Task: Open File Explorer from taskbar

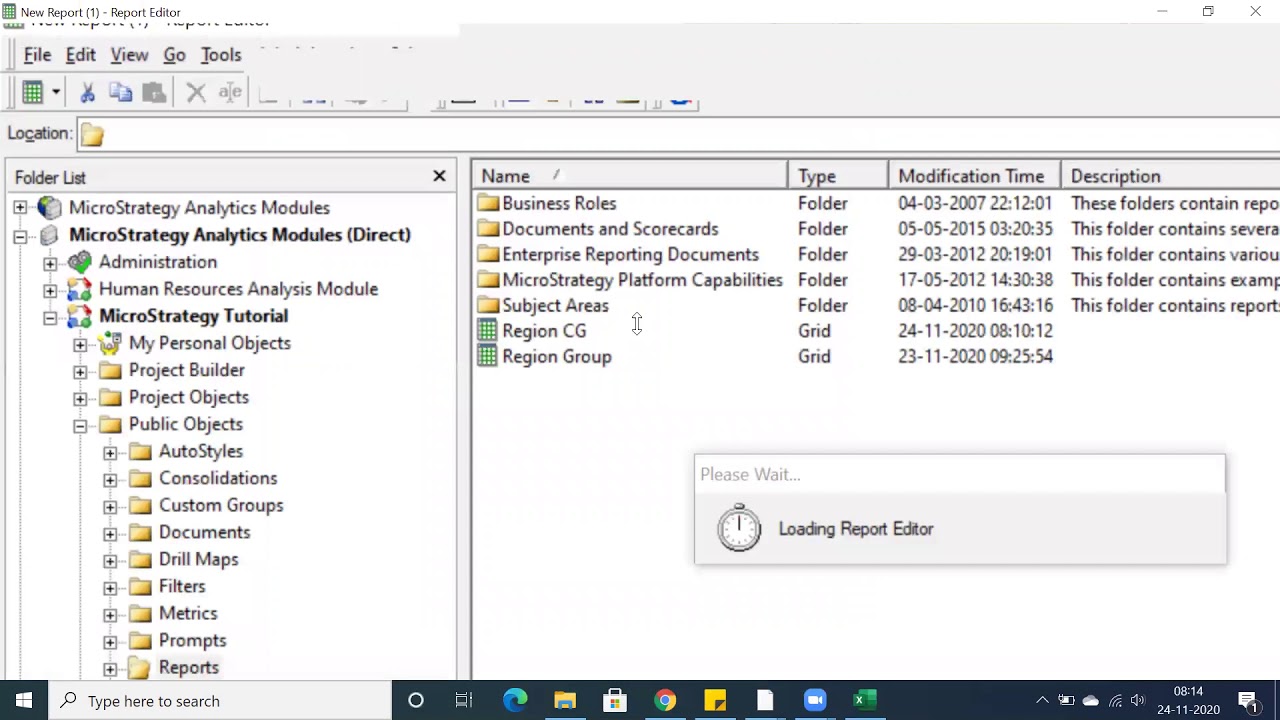Action: [x=565, y=701]
